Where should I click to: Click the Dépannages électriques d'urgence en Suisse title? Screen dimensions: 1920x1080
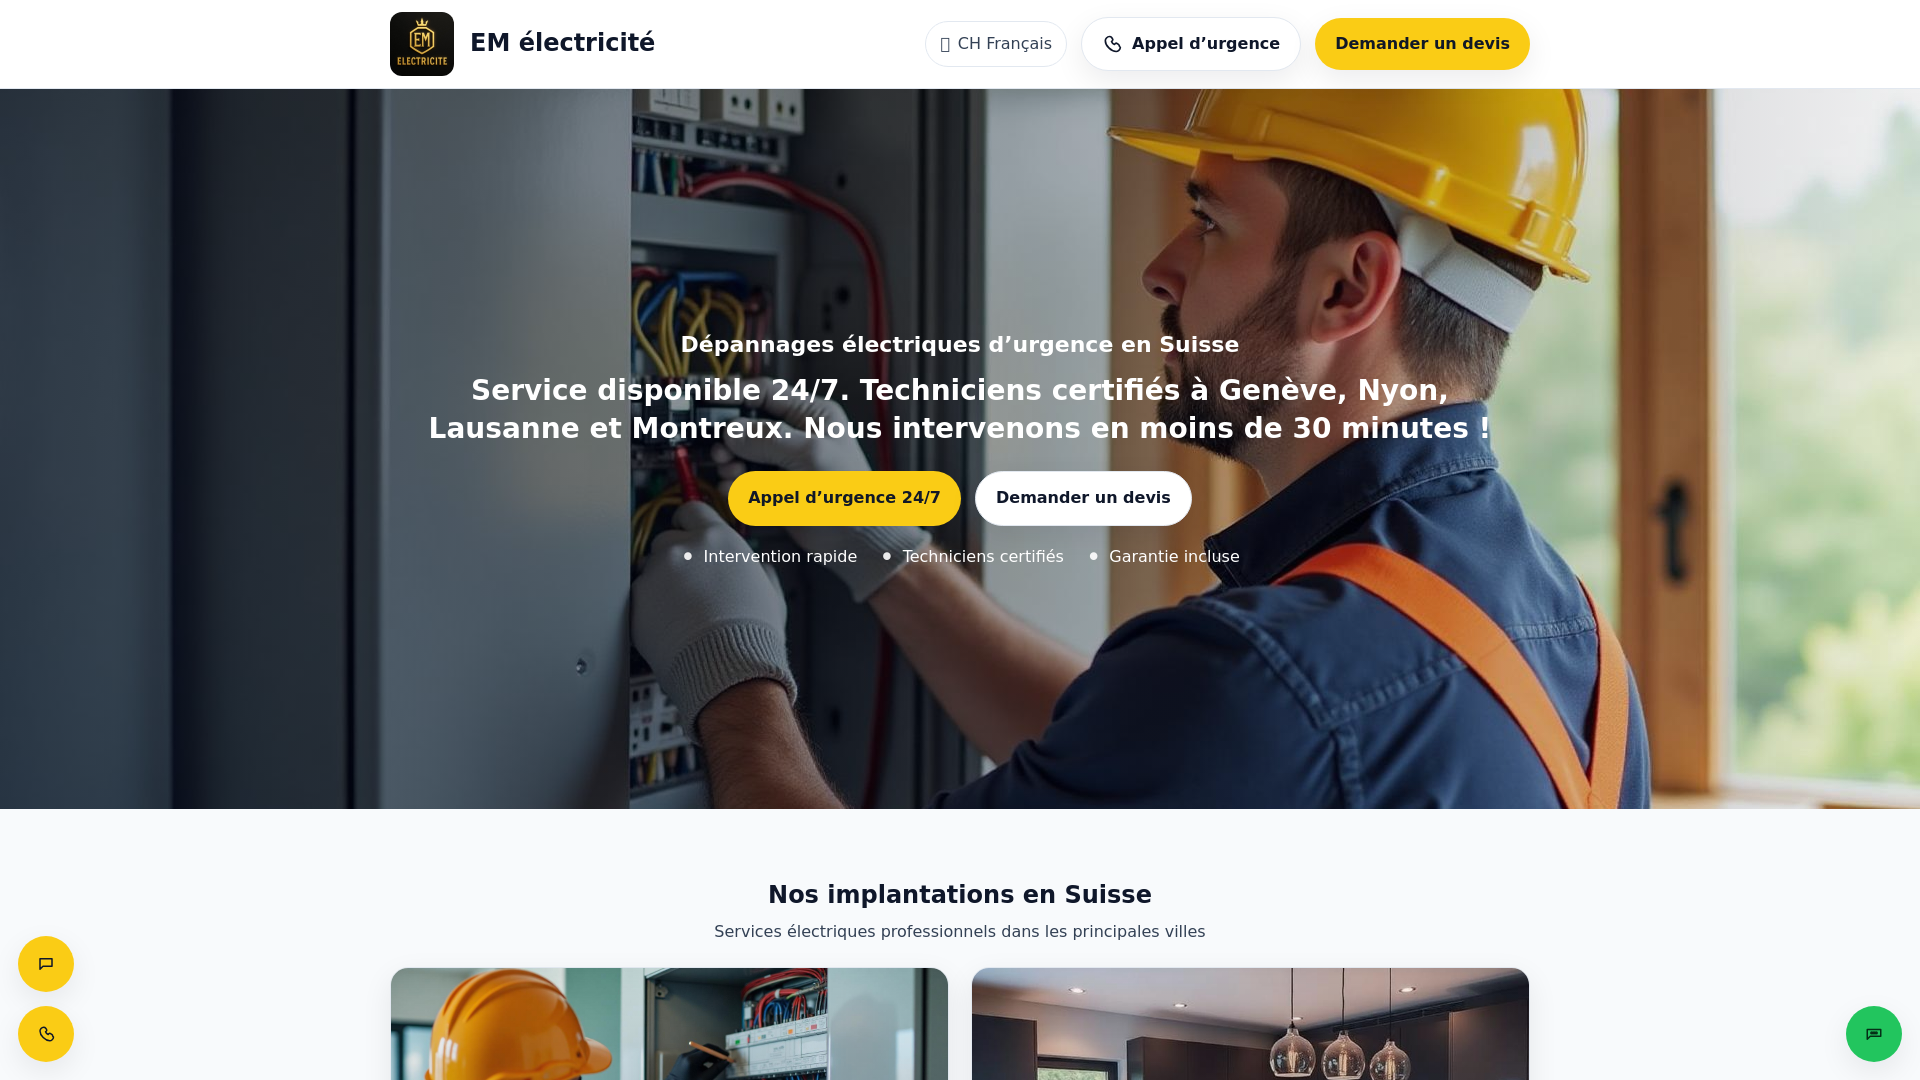[x=960, y=345]
